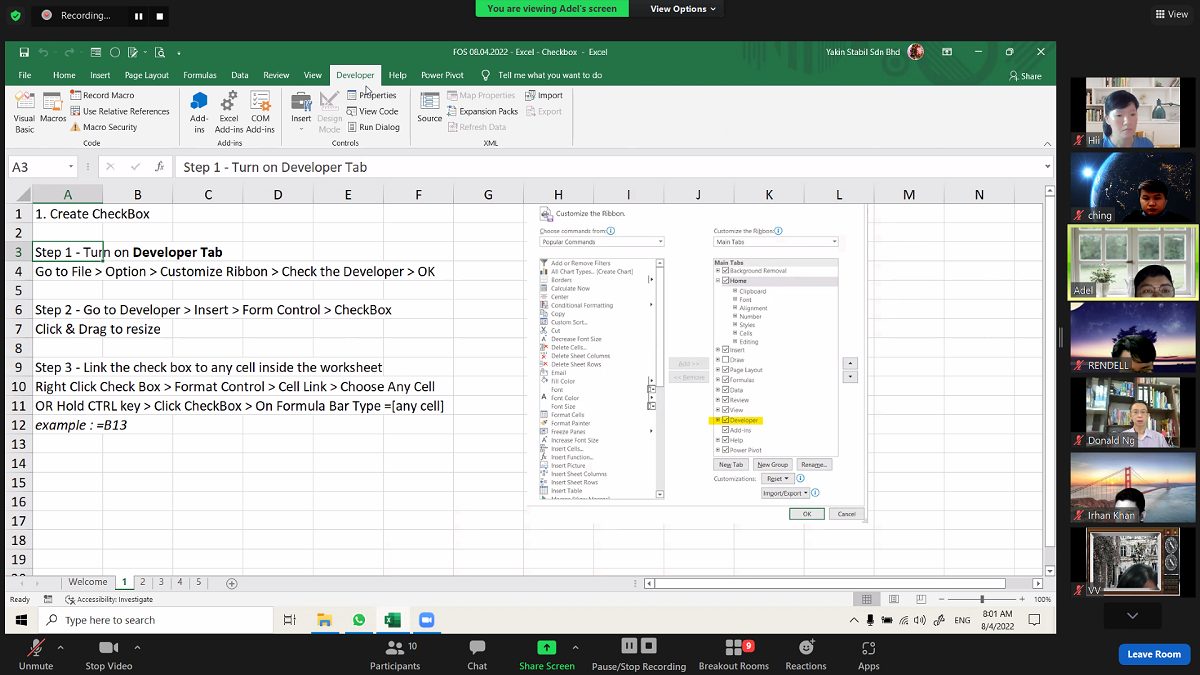
Task: Open the Macros dialog
Action: (x=53, y=108)
